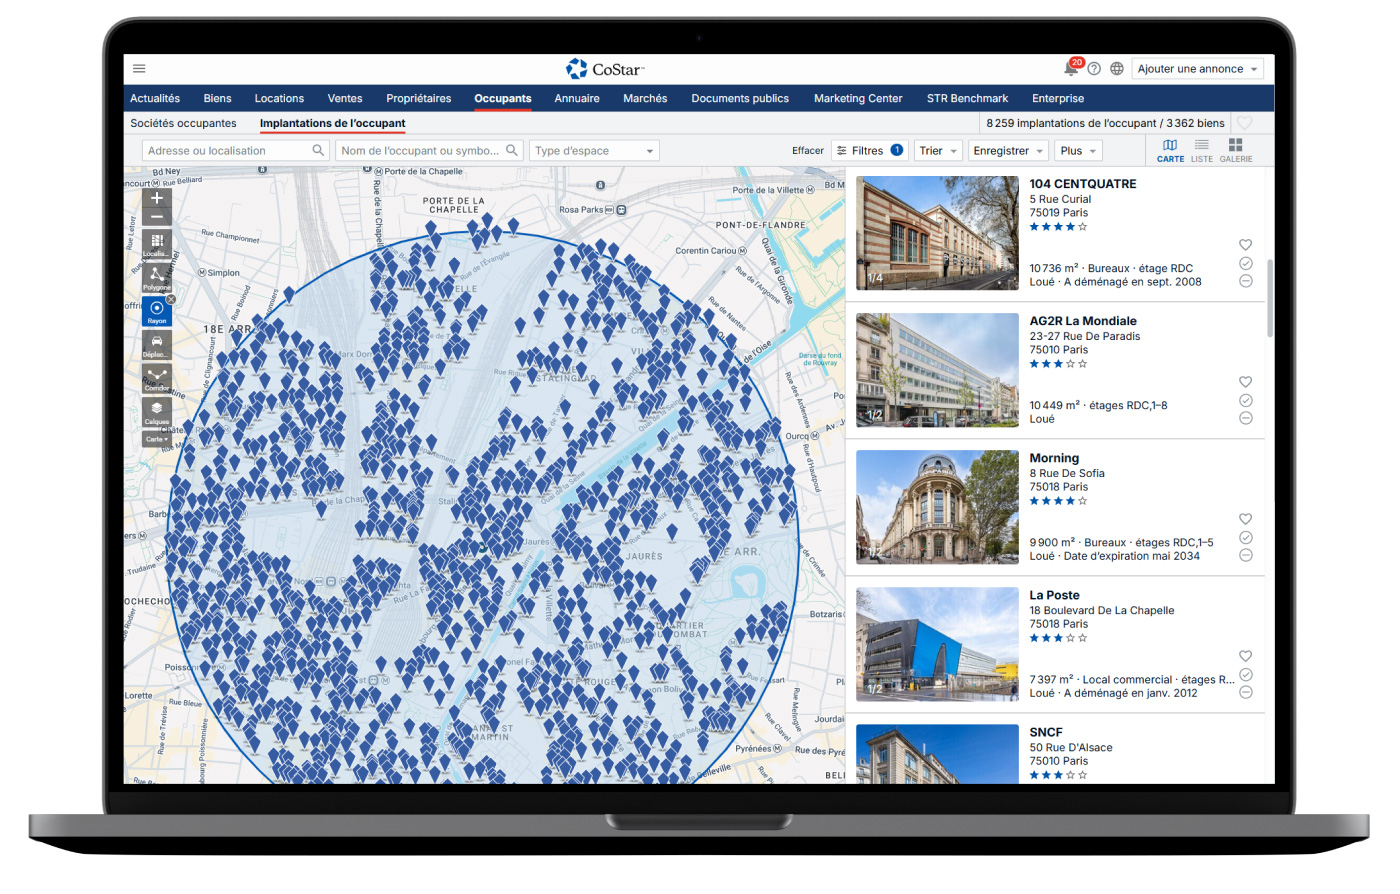Hide the Morning listing with minus icon
The height and width of the screenshot is (894, 1400).
click(1245, 555)
